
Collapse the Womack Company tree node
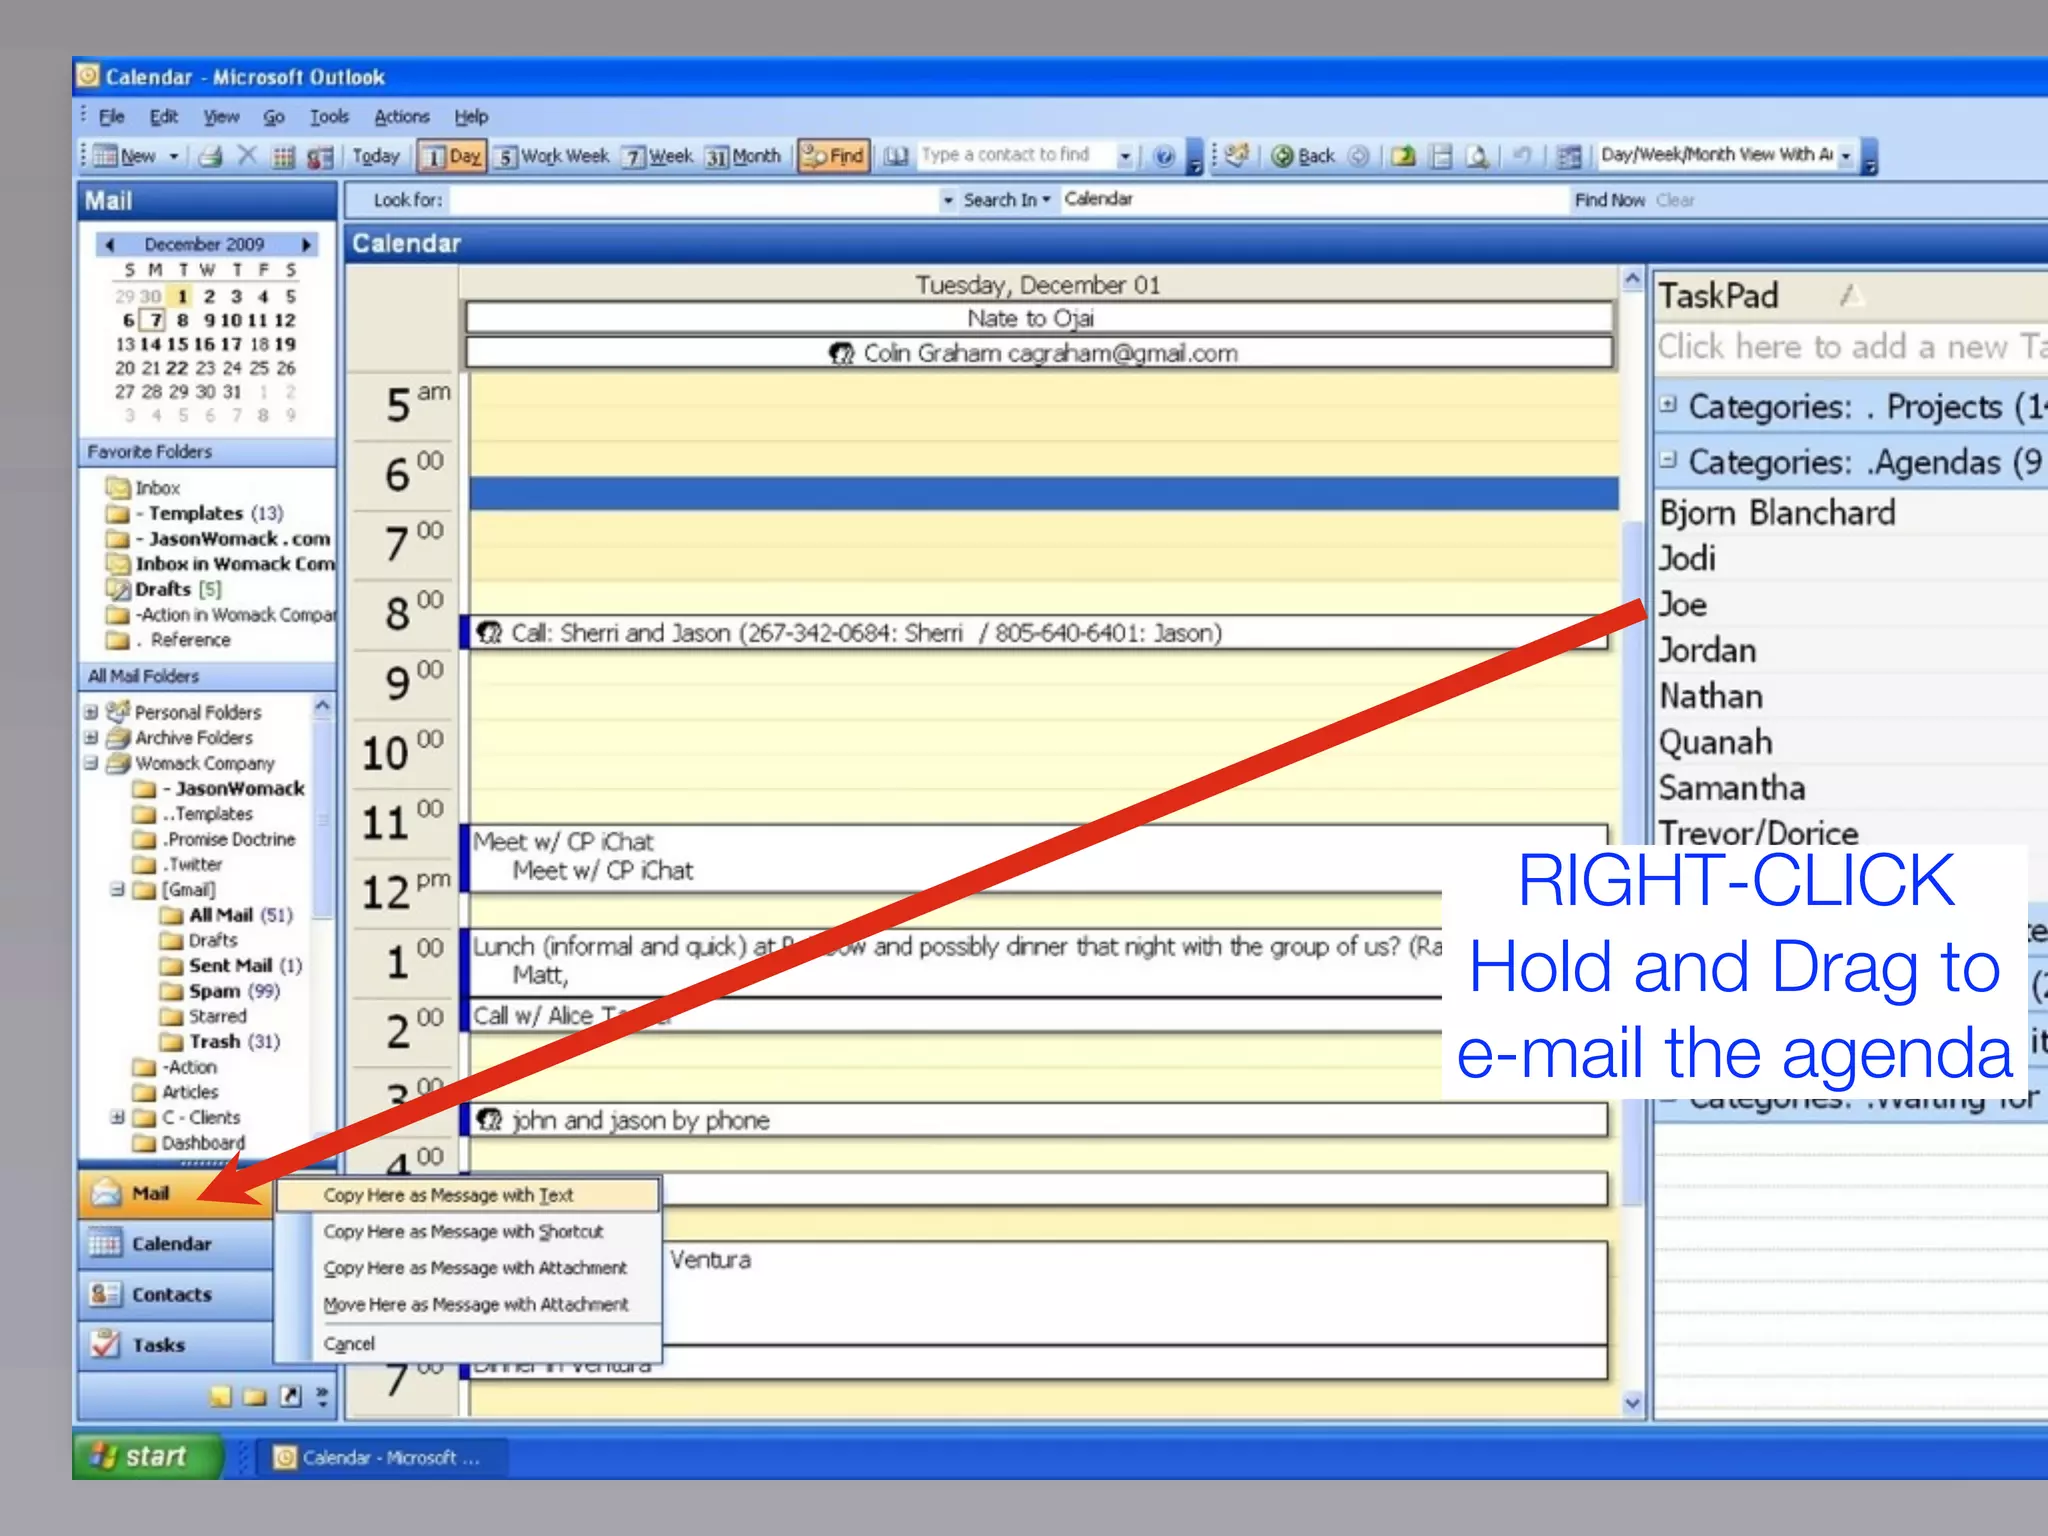tap(91, 763)
